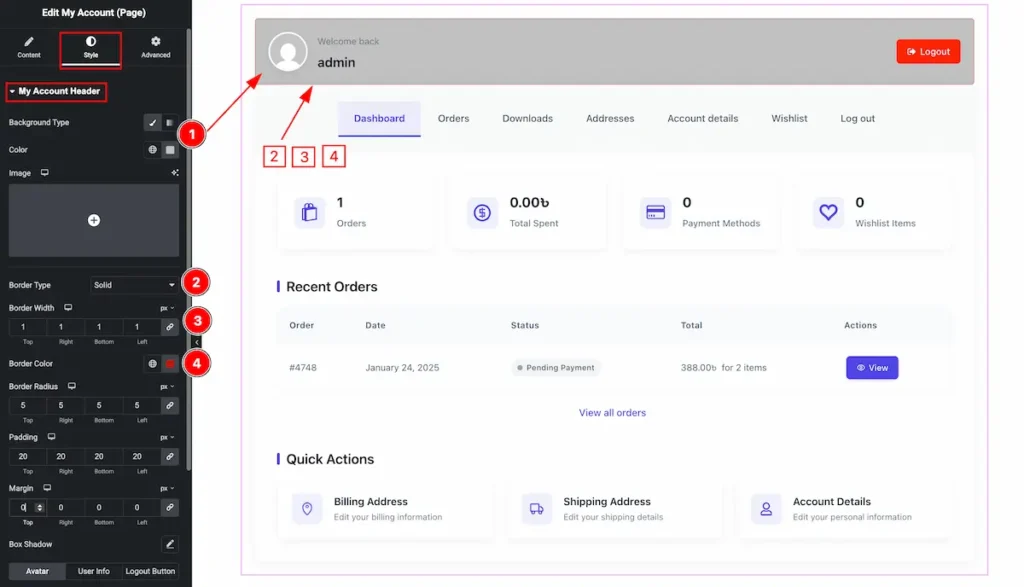Follow the View all orders link
The width and height of the screenshot is (1024, 587).
click(612, 413)
